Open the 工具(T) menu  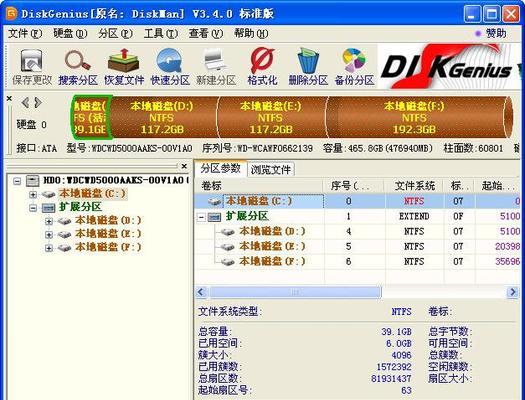(160, 33)
